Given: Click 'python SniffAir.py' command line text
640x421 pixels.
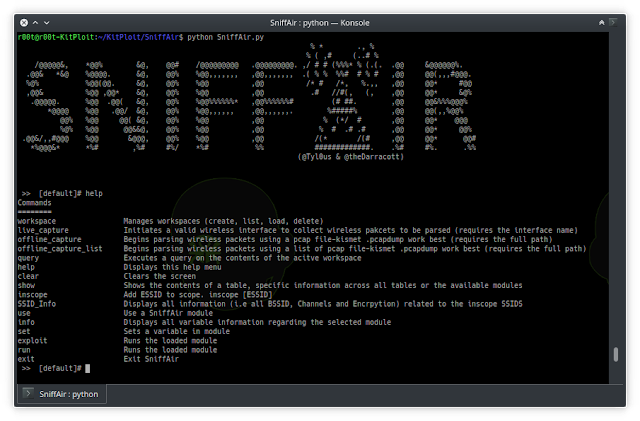Looking at the screenshot, I should [x=226, y=37].
